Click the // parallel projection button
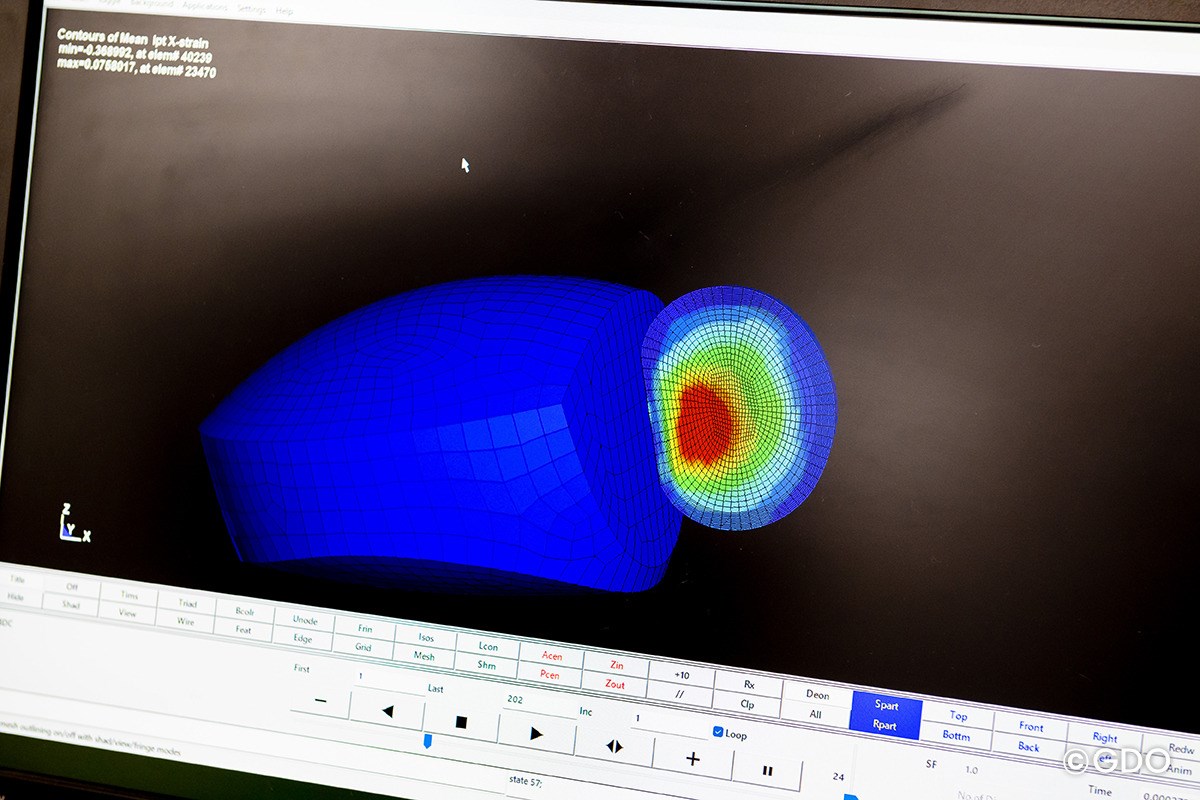The width and height of the screenshot is (1200, 800). (x=680, y=694)
